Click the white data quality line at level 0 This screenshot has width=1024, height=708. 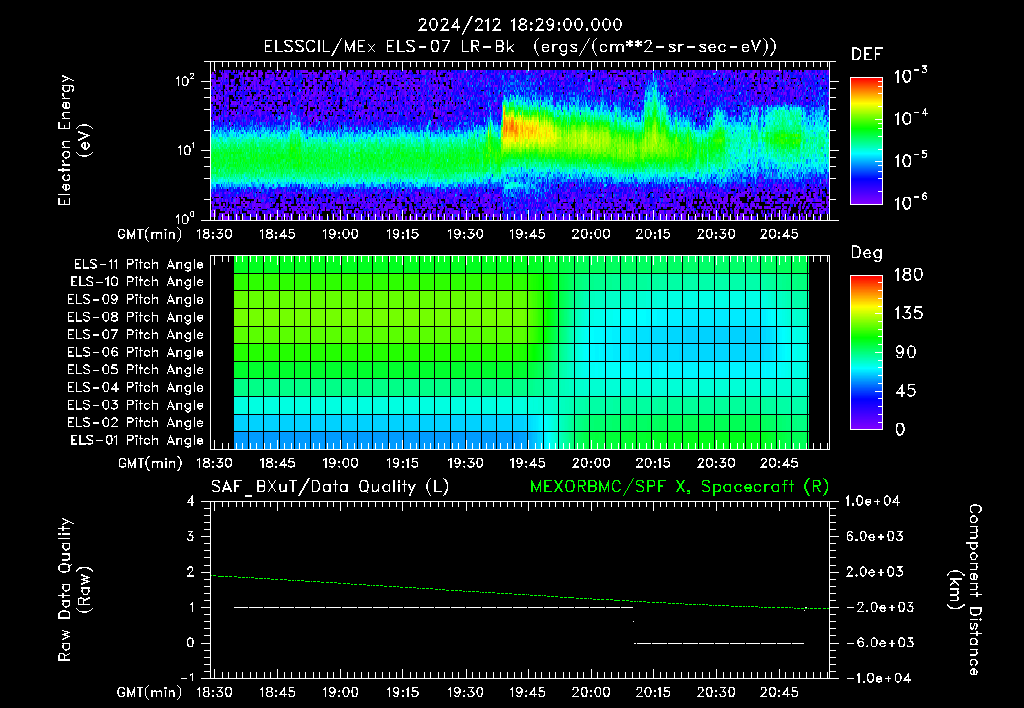tap(719, 643)
